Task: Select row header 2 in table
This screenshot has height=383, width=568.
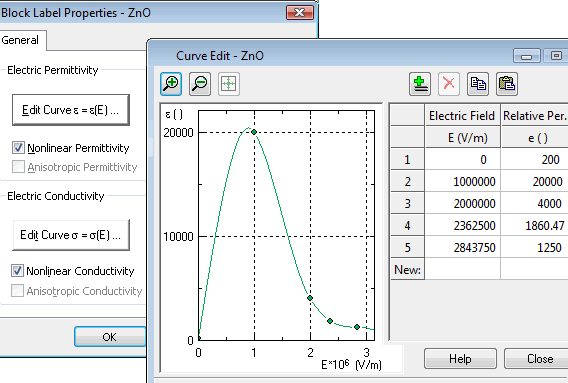Action: pyautogui.click(x=407, y=181)
